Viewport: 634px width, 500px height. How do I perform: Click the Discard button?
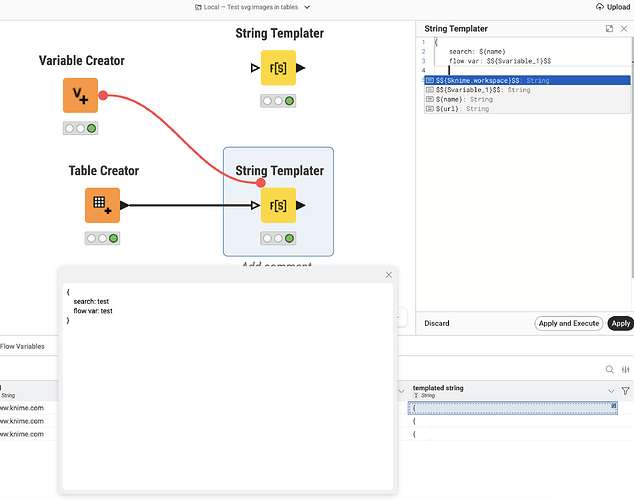[437, 323]
